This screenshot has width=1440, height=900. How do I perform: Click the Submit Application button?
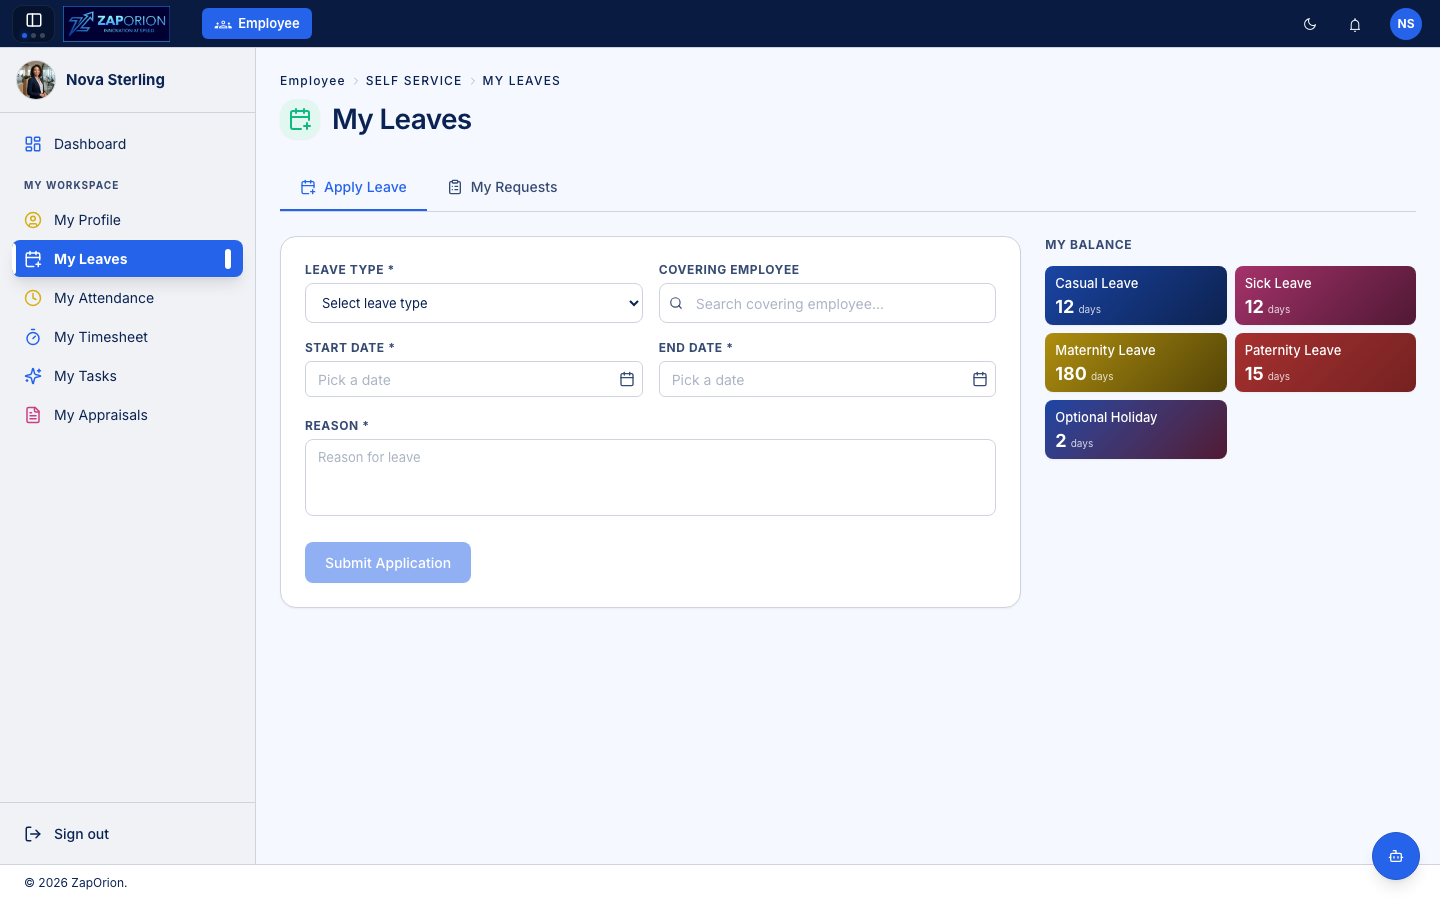point(388,563)
